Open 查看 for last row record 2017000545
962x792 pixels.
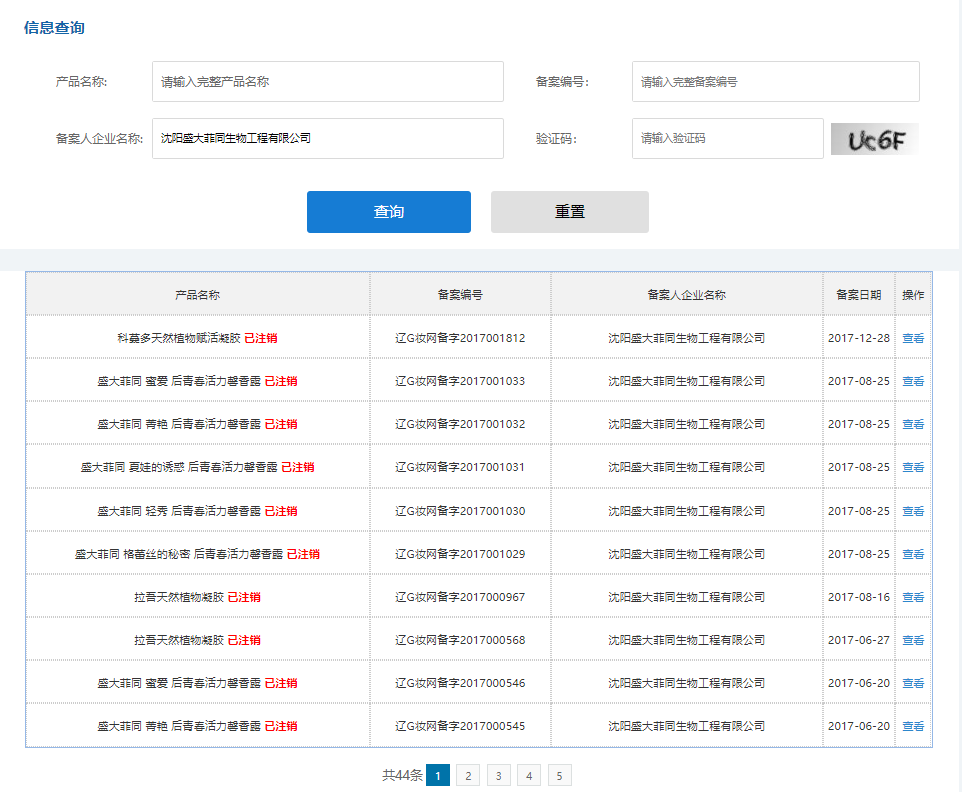913,726
